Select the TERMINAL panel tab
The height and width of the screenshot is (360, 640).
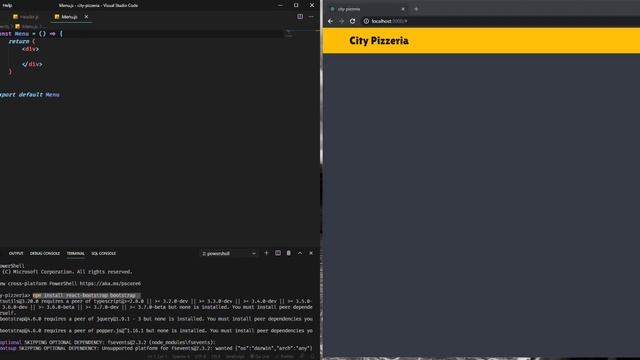[76, 253]
